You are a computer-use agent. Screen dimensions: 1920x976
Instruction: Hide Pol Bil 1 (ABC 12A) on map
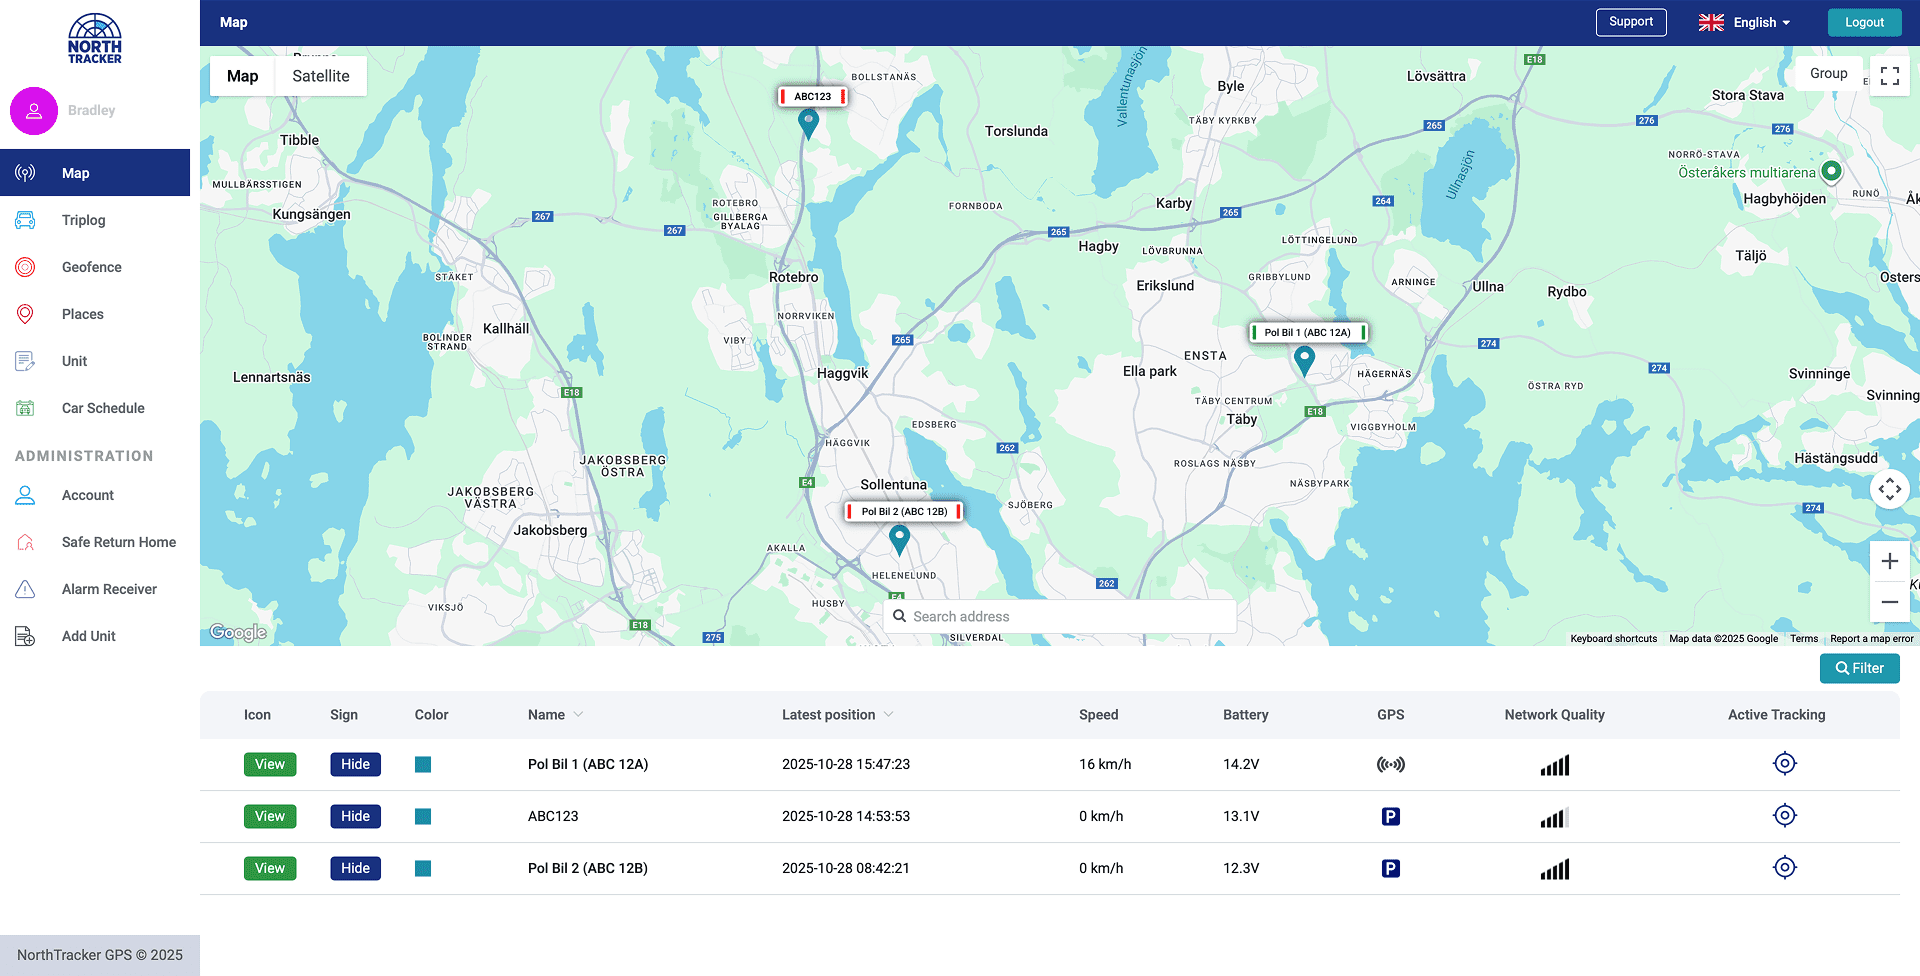tap(355, 764)
